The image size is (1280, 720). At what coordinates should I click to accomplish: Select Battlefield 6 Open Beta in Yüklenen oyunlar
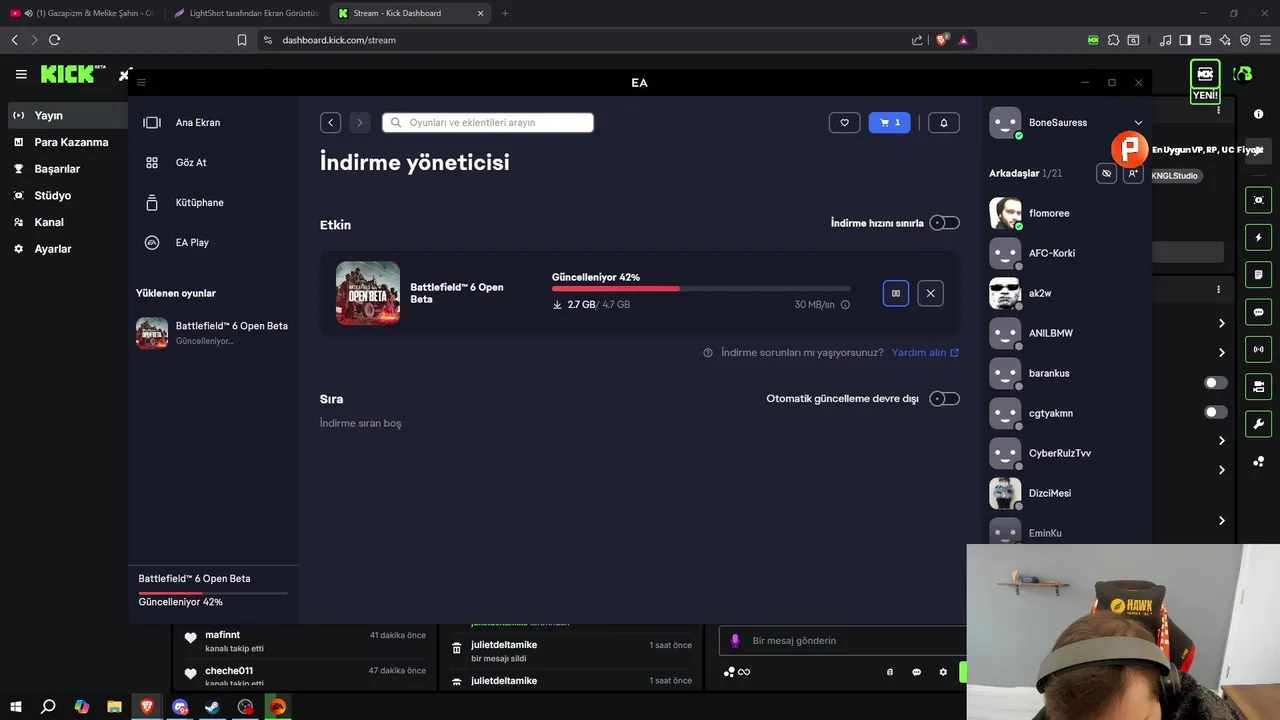pyautogui.click(x=213, y=332)
